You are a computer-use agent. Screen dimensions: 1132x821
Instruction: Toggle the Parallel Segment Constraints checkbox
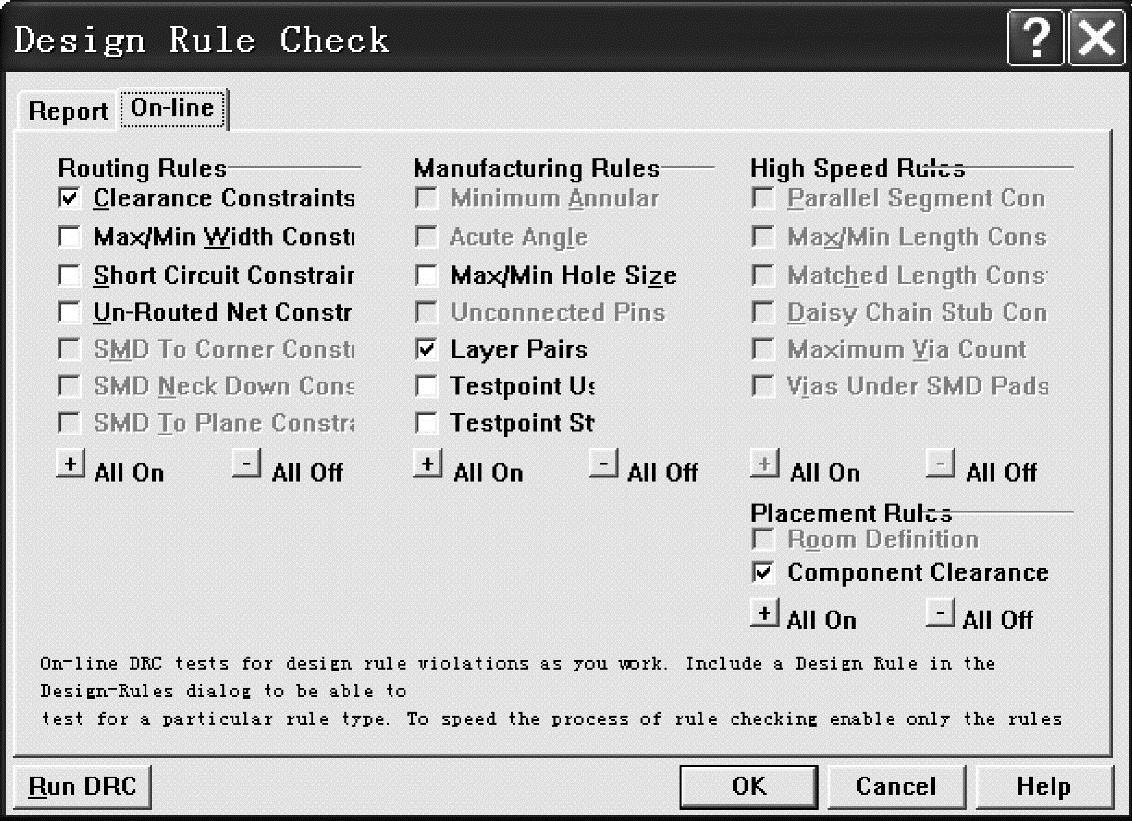763,198
